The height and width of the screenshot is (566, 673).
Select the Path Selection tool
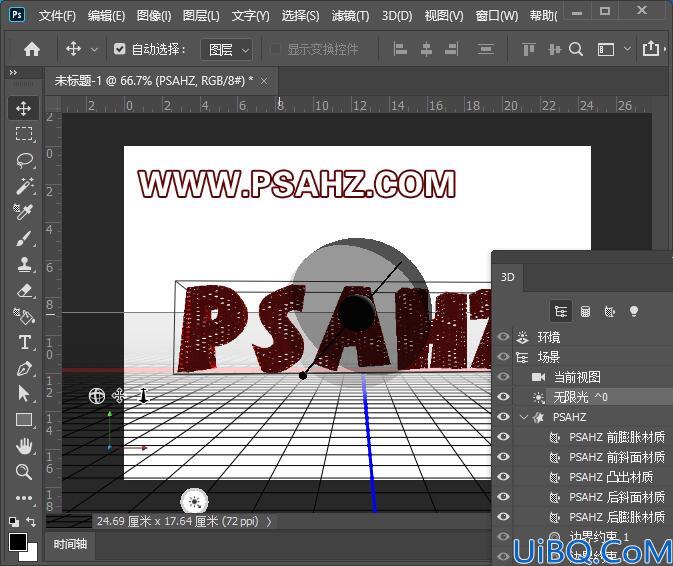pos(24,393)
